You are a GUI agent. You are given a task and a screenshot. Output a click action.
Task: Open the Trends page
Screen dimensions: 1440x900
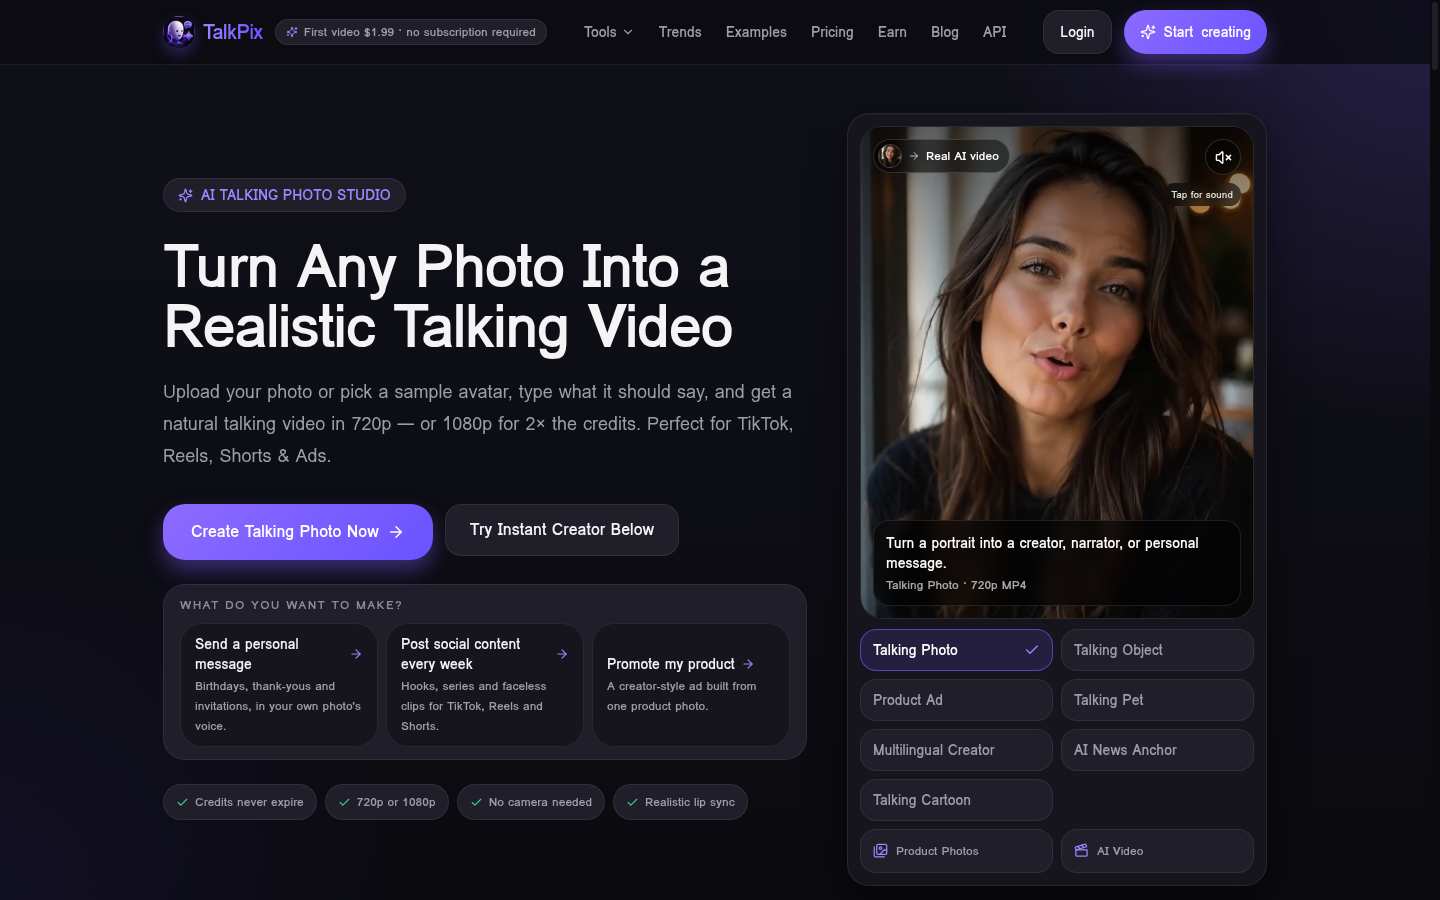tap(680, 32)
